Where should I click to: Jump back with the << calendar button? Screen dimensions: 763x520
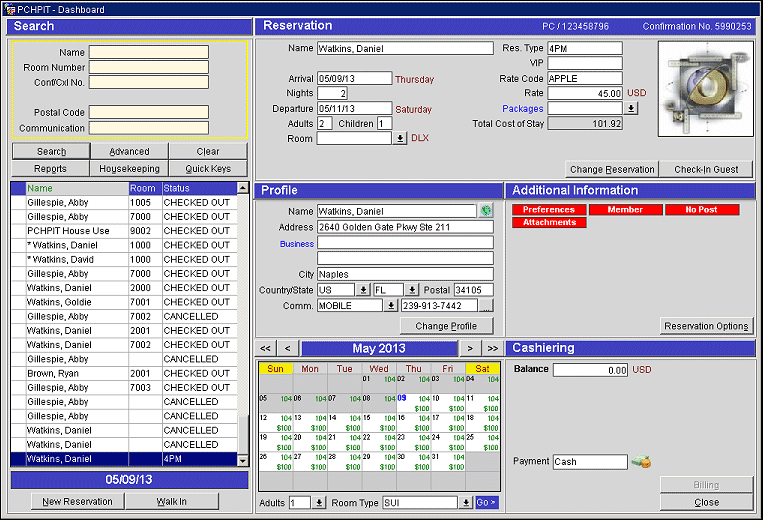pyautogui.click(x=266, y=348)
